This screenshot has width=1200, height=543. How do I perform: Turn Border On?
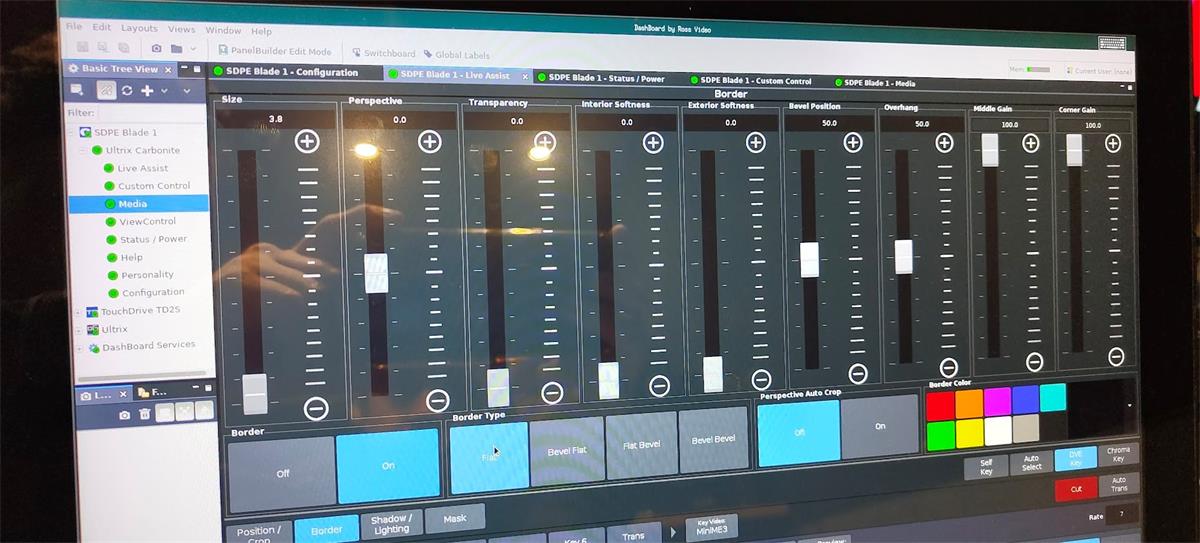pos(388,466)
